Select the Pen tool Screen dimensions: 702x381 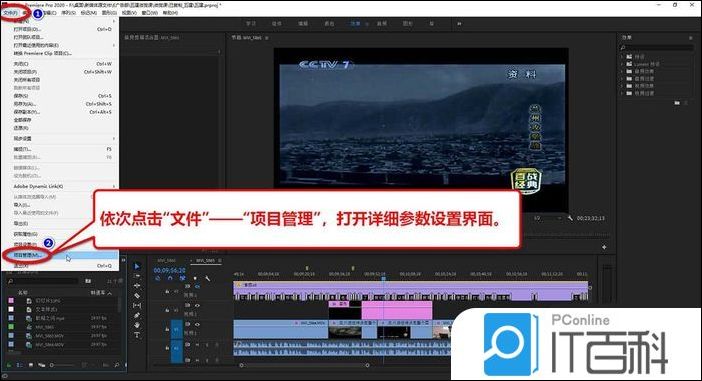pyautogui.click(x=137, y=315)
